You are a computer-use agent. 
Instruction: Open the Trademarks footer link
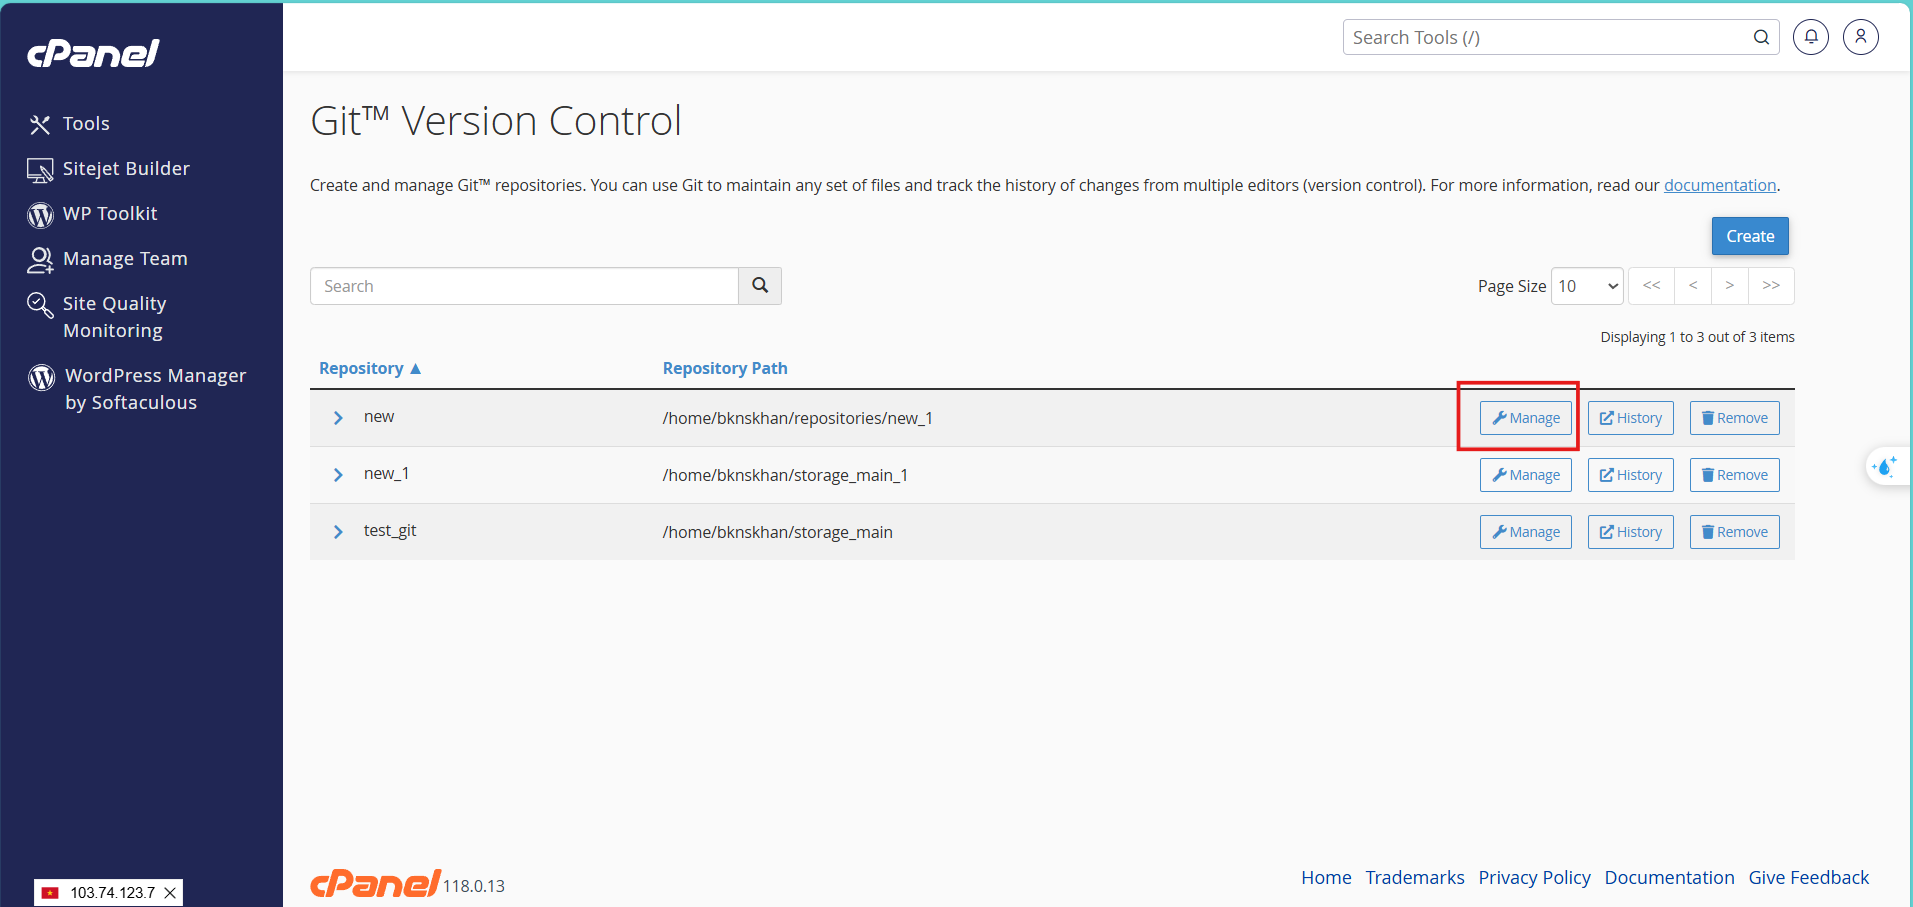[1415, 877]
